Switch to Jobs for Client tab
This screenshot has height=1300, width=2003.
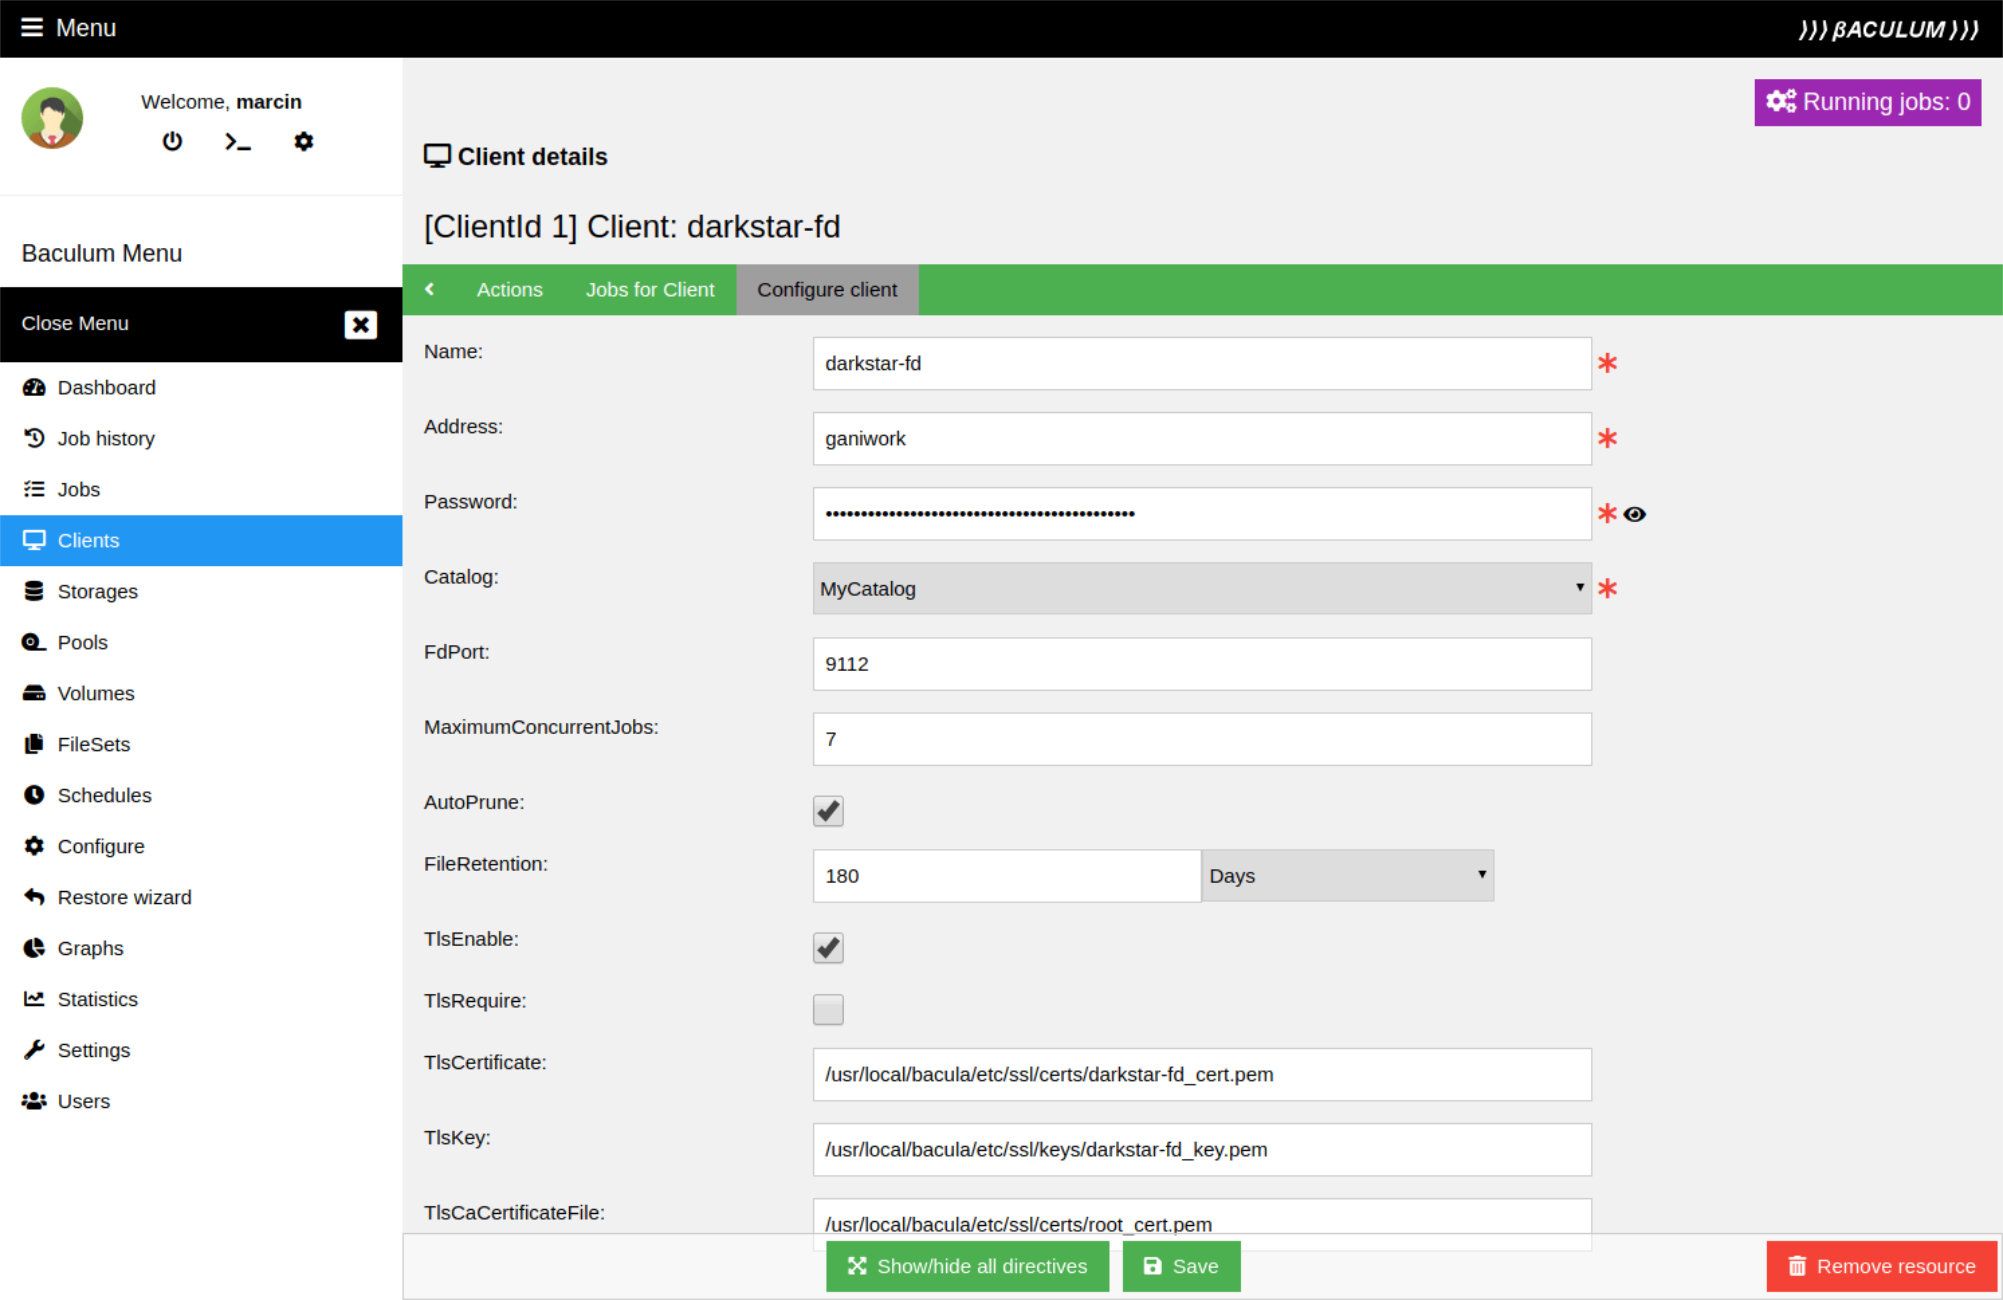650,289
